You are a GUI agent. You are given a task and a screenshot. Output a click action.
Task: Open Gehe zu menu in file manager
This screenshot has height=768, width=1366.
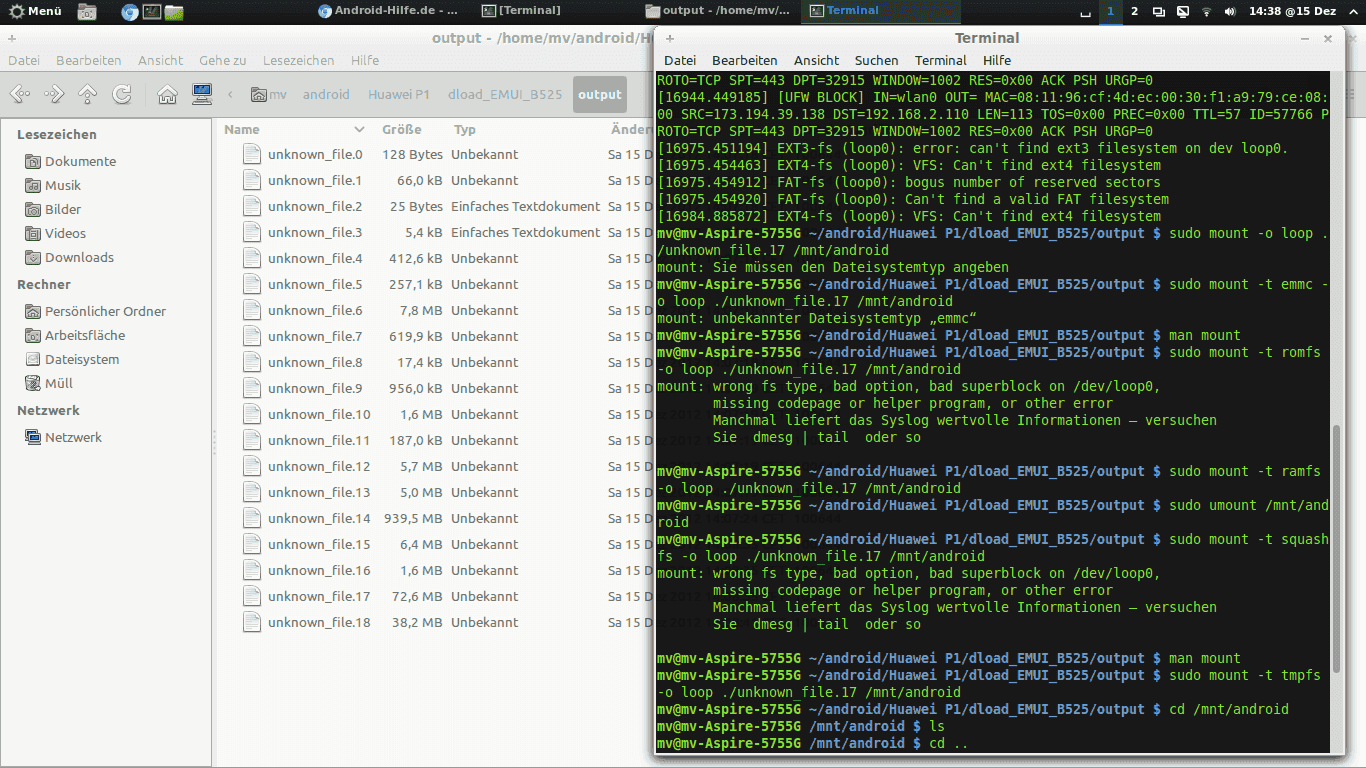pyautogui.click(x=222, y=60)
